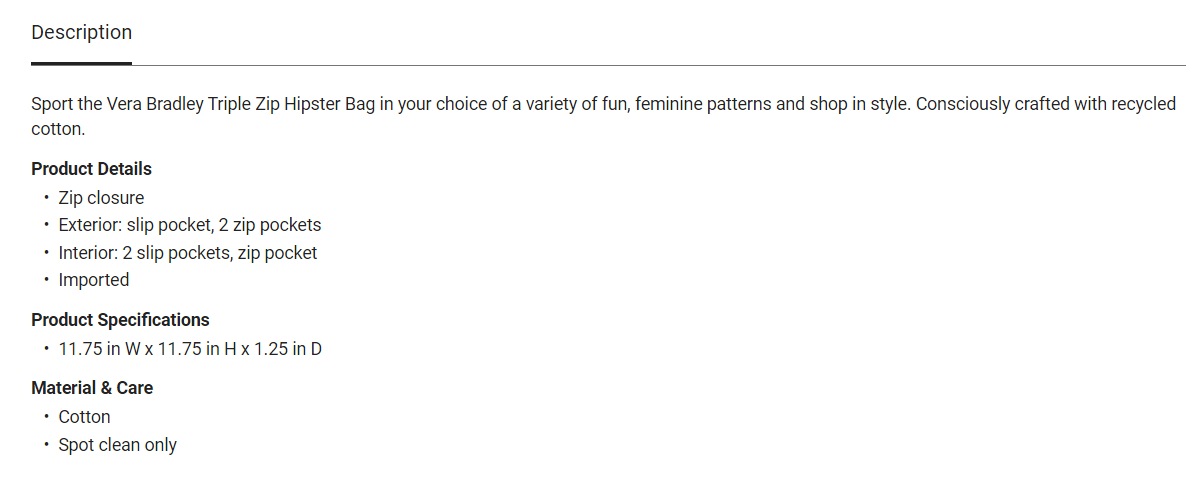
Task: Select the Product Details heading
Action: 91,169
